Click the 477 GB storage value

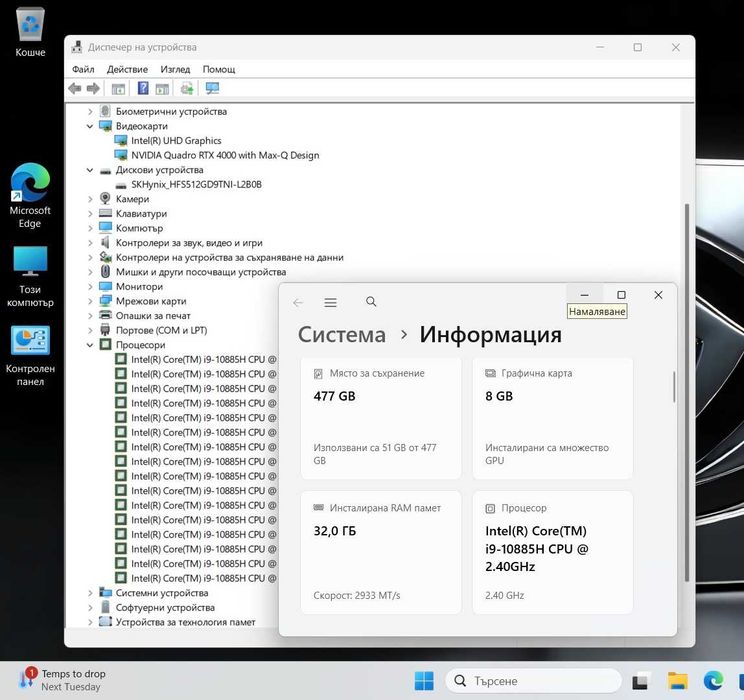point(334,396)
